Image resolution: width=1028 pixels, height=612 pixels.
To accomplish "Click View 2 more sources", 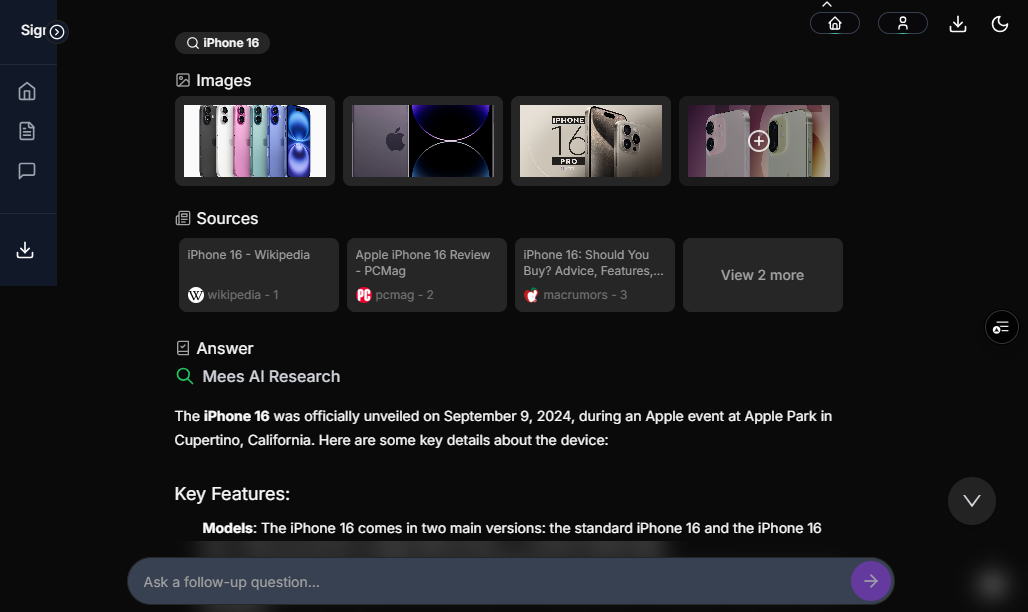I will [762, 275].
